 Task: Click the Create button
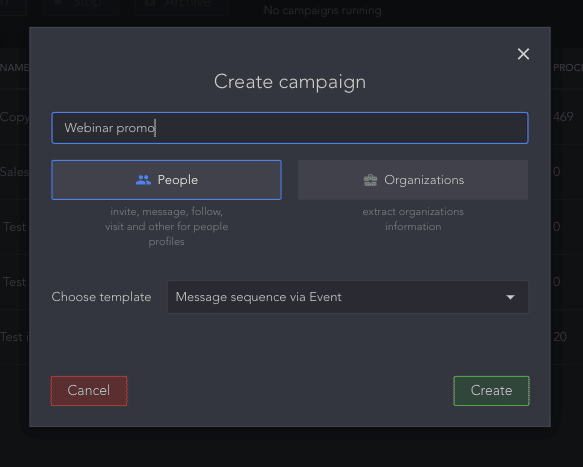coord(491,391)
